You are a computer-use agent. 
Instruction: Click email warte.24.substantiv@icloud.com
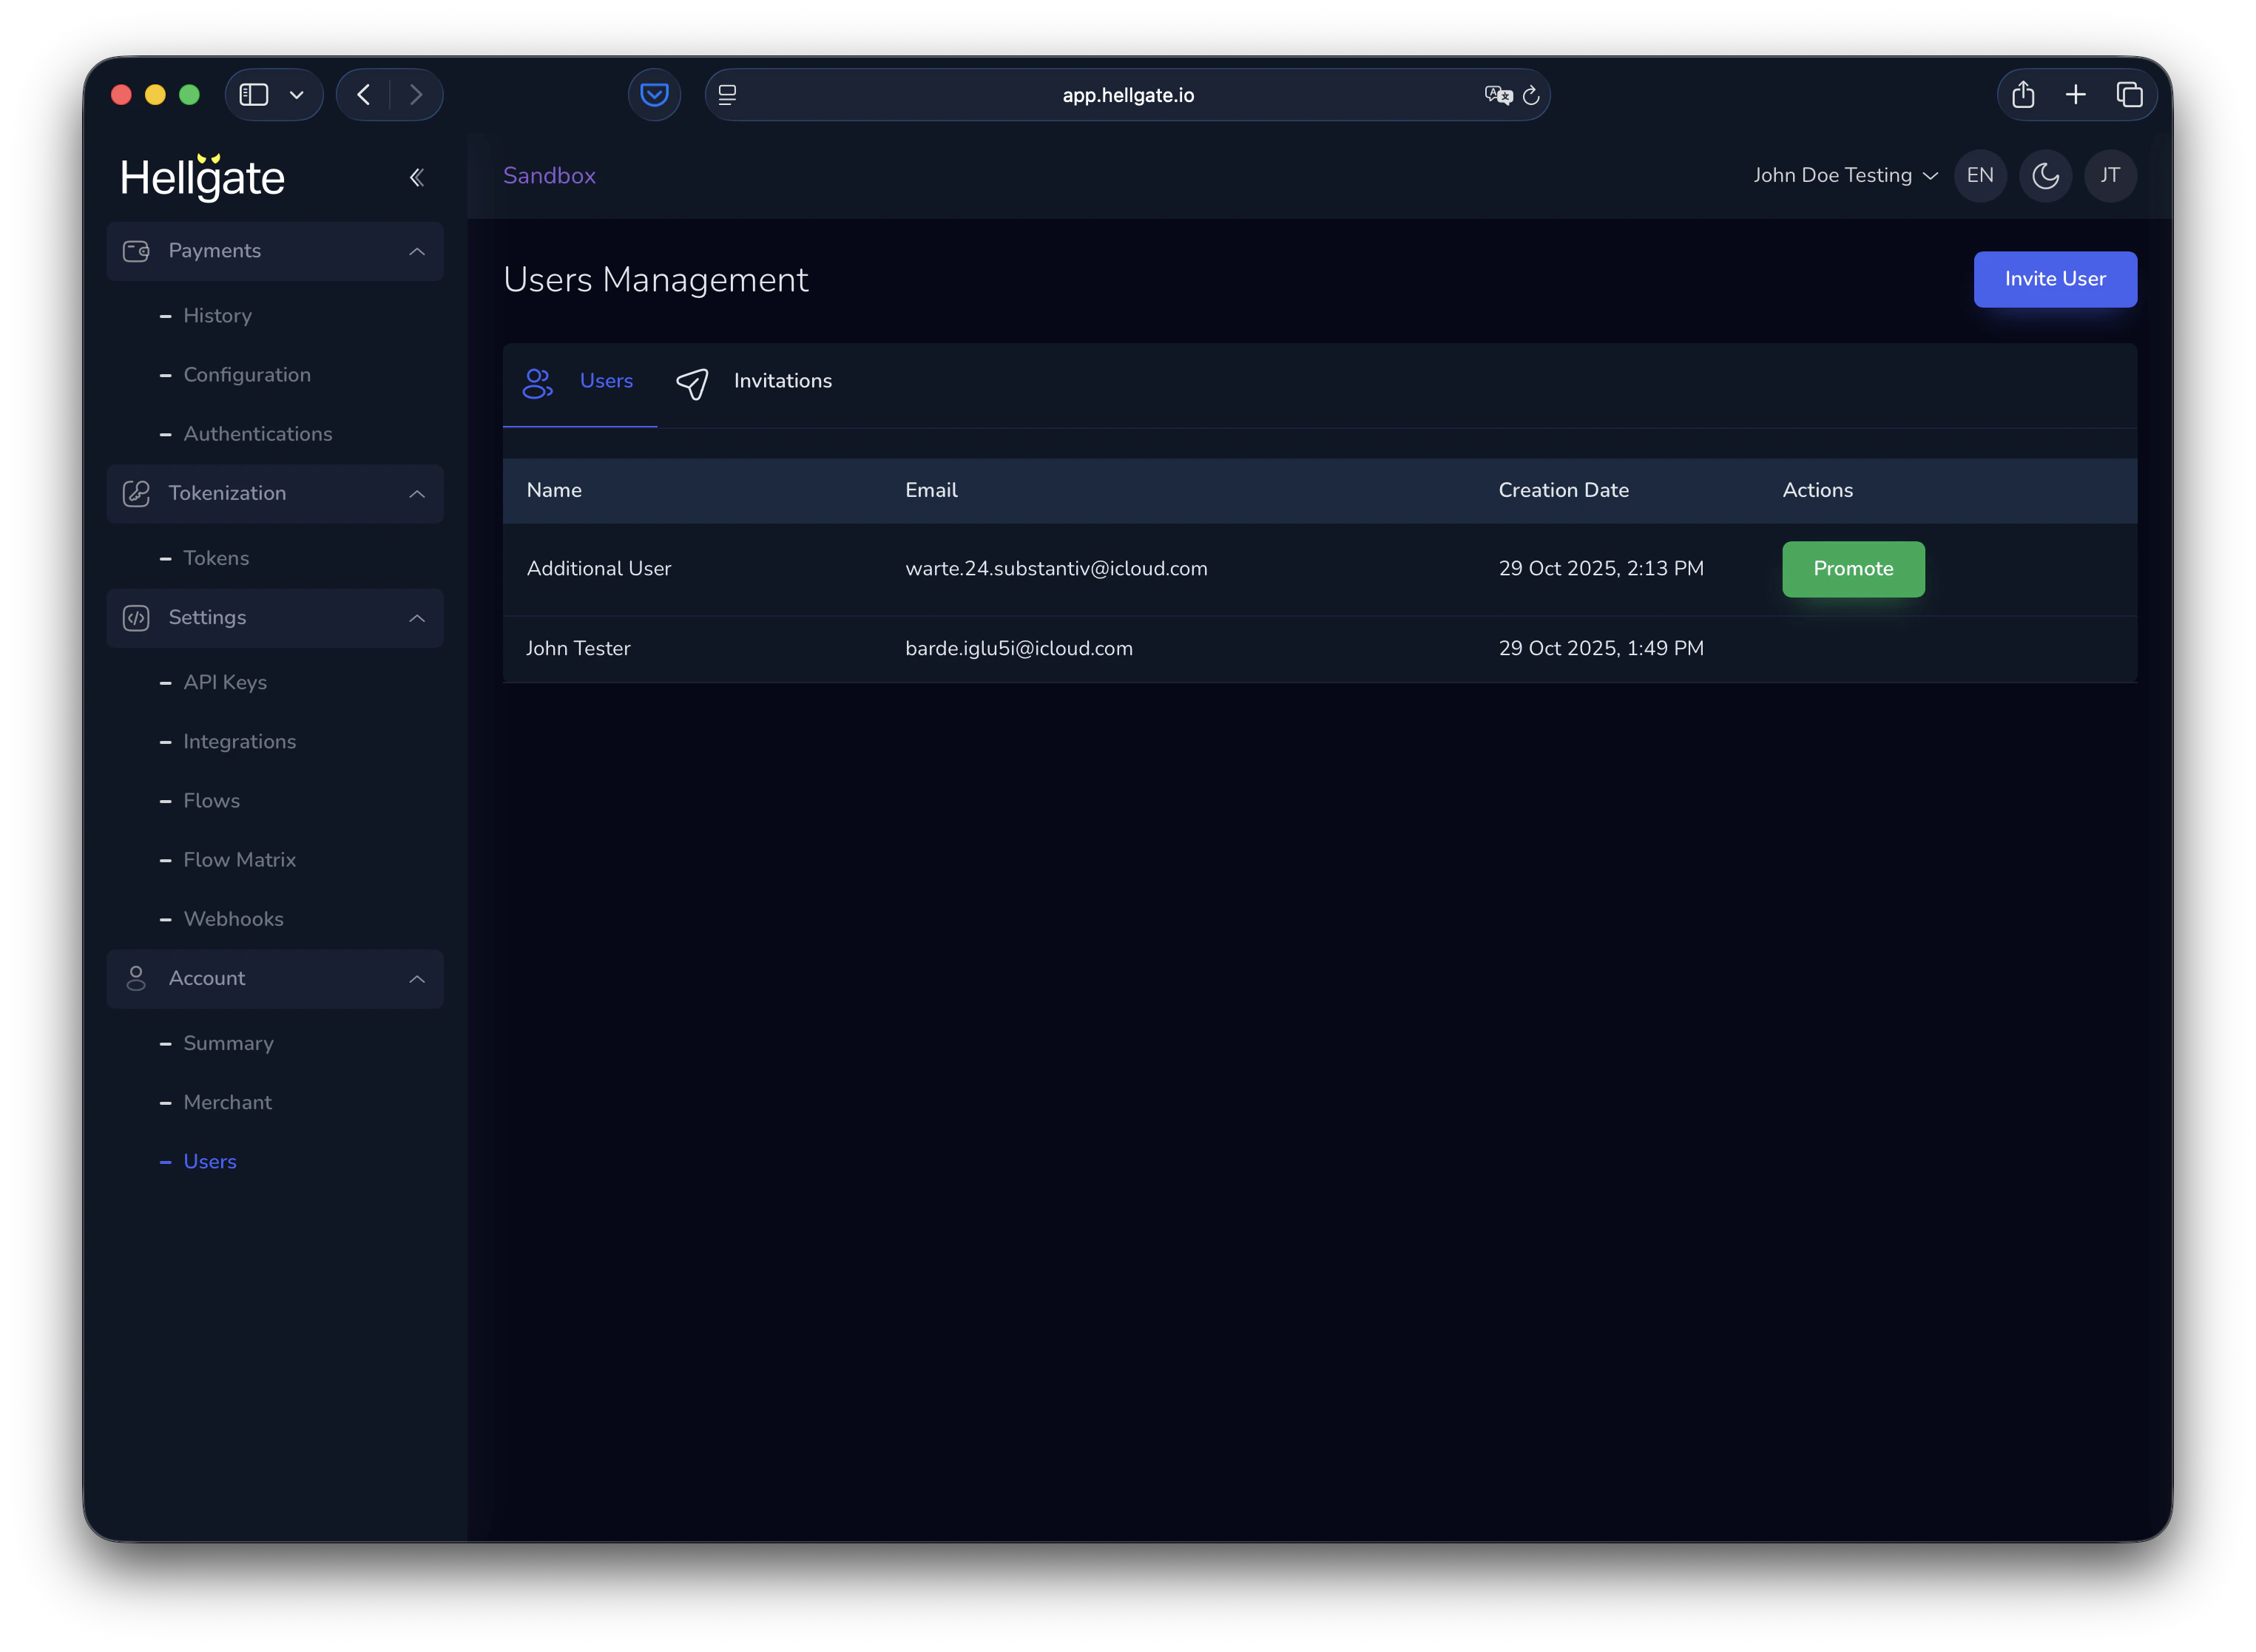1056,569
